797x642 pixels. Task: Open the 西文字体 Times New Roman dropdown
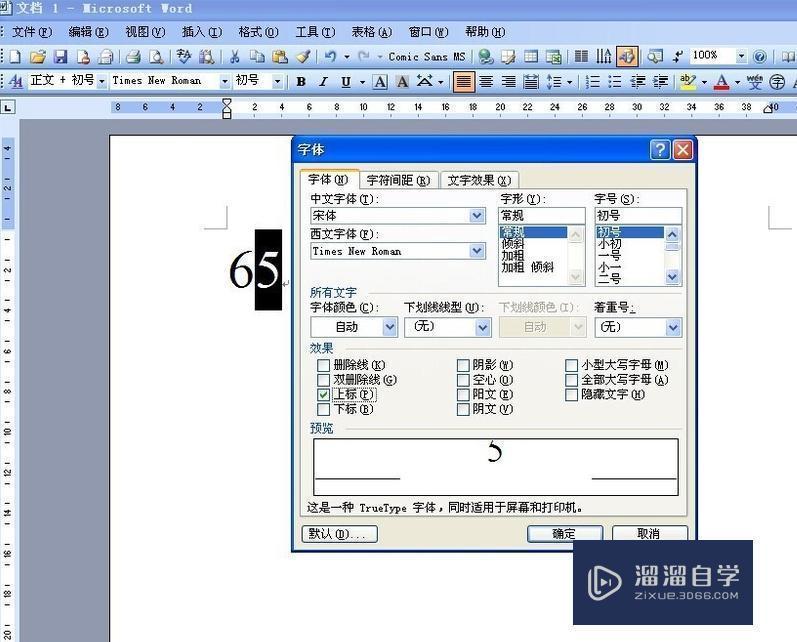click(x=477, y=251)
